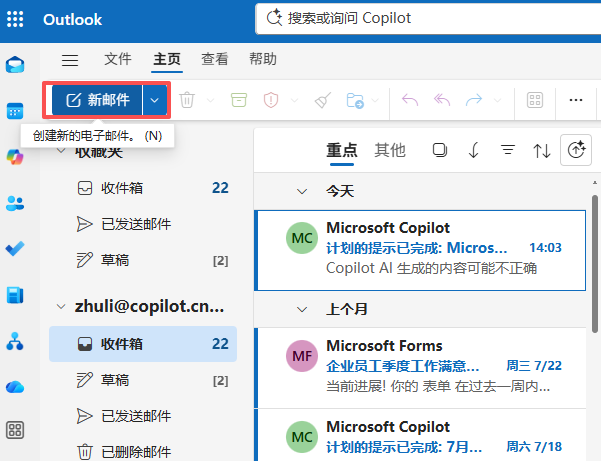Click the Copilot search box

(x=428, y=18)
